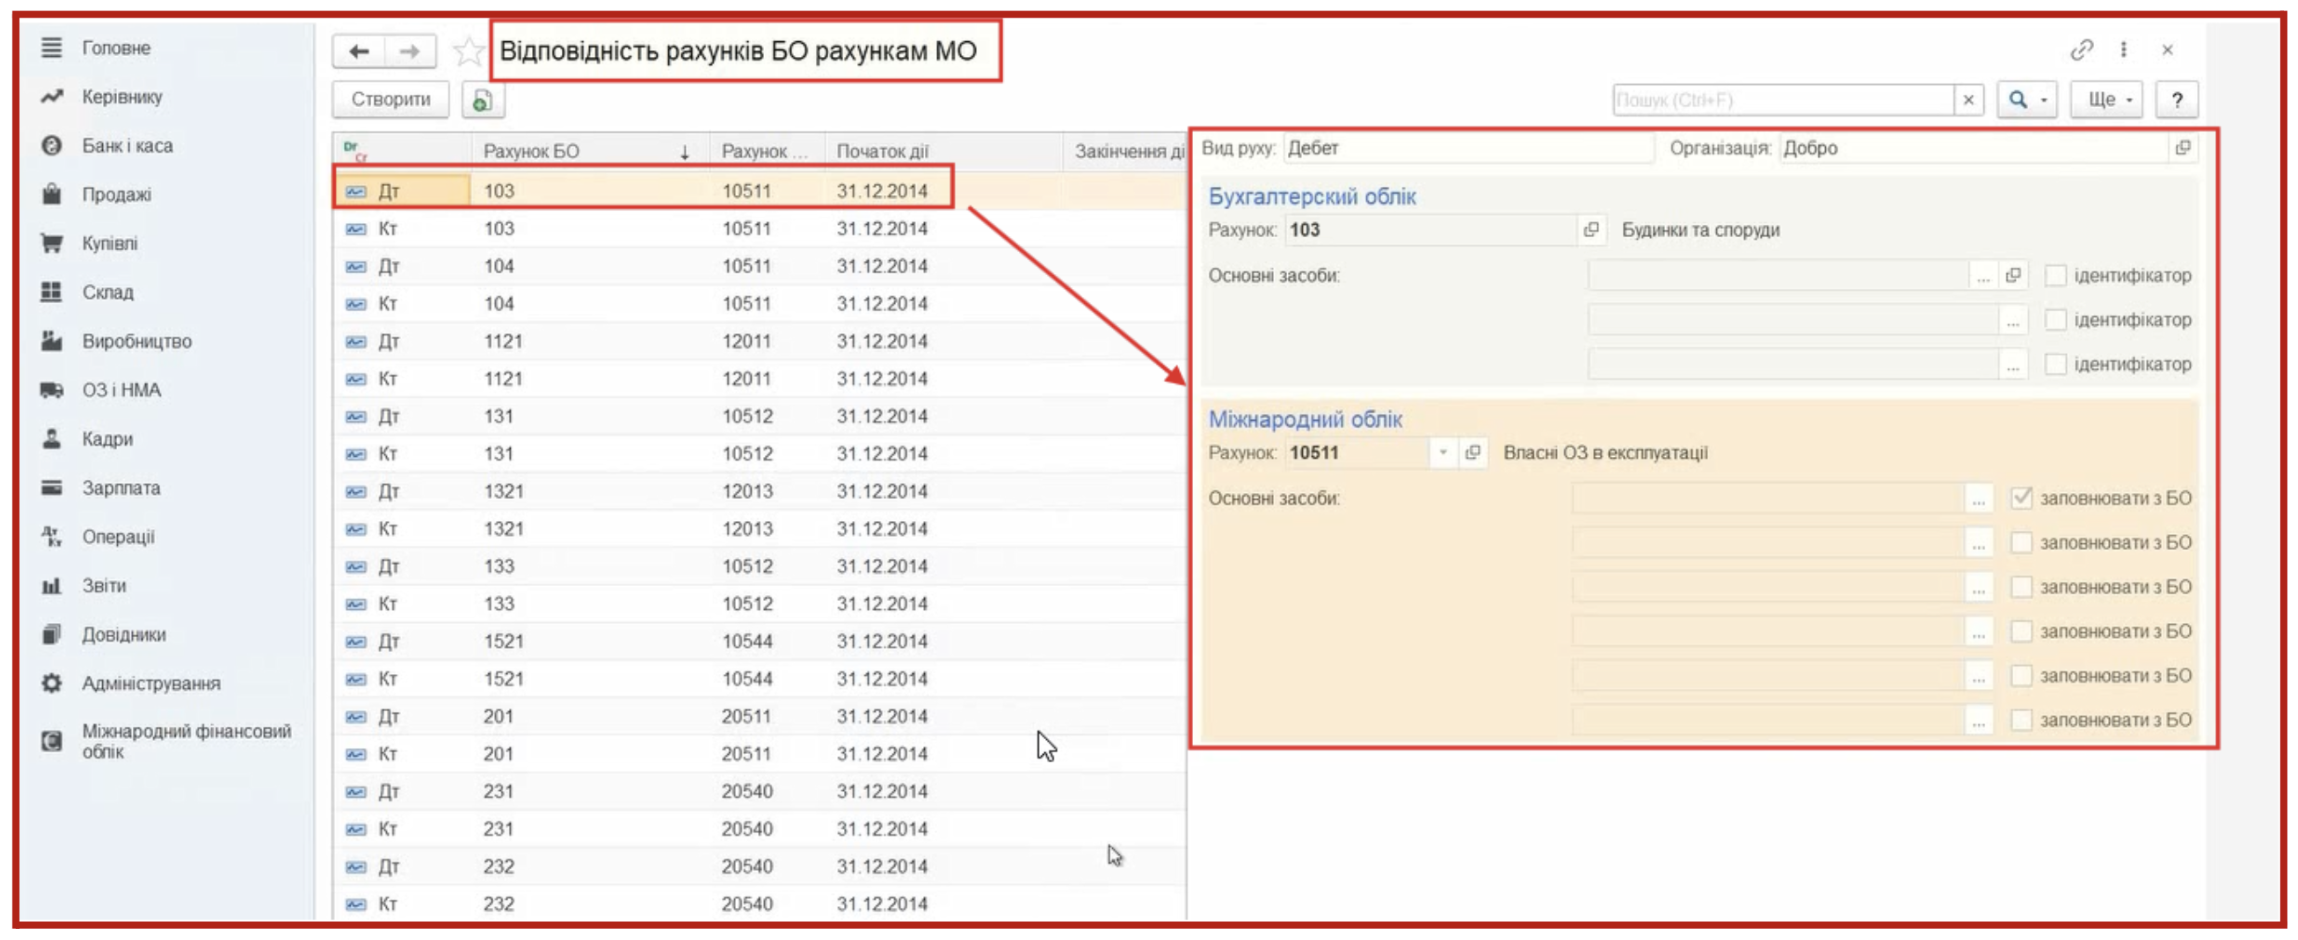Tick the bottom ідентифікатор checkbox
This screenshot has height=940, width=2298.
pos(2055,364)
